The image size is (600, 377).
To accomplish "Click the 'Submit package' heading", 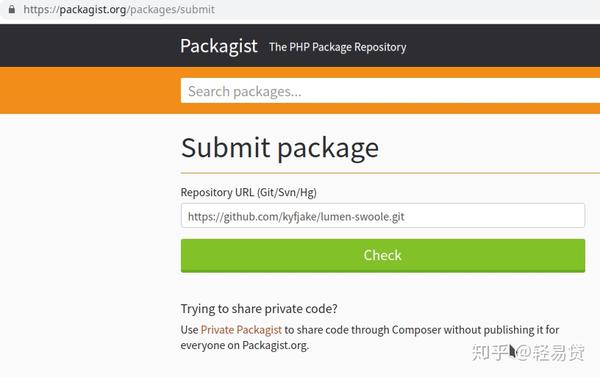I will coord(280,148).
